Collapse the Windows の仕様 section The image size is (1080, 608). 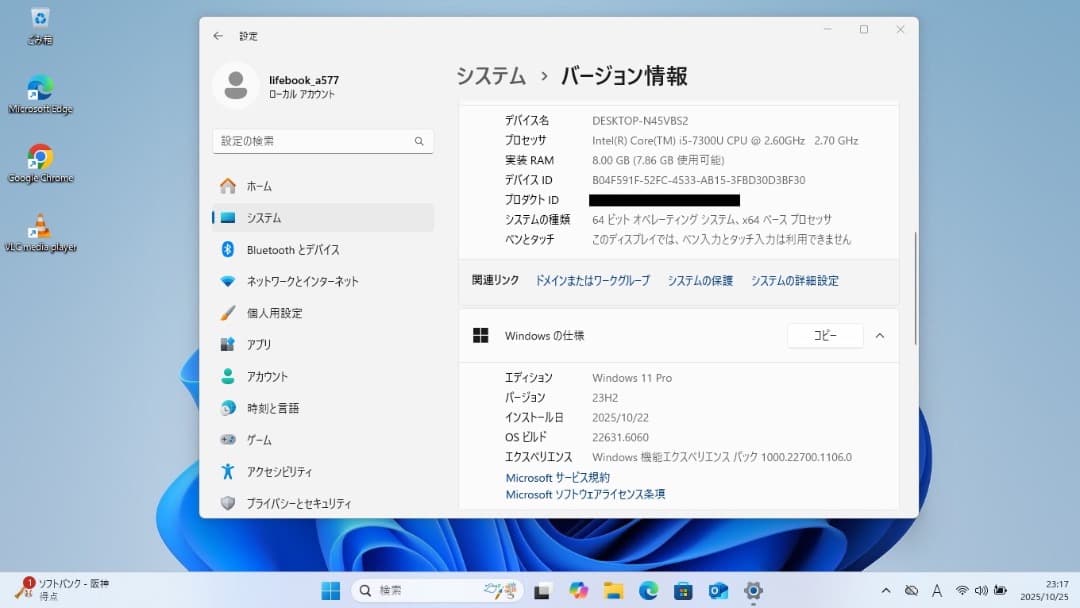[879, 336]
